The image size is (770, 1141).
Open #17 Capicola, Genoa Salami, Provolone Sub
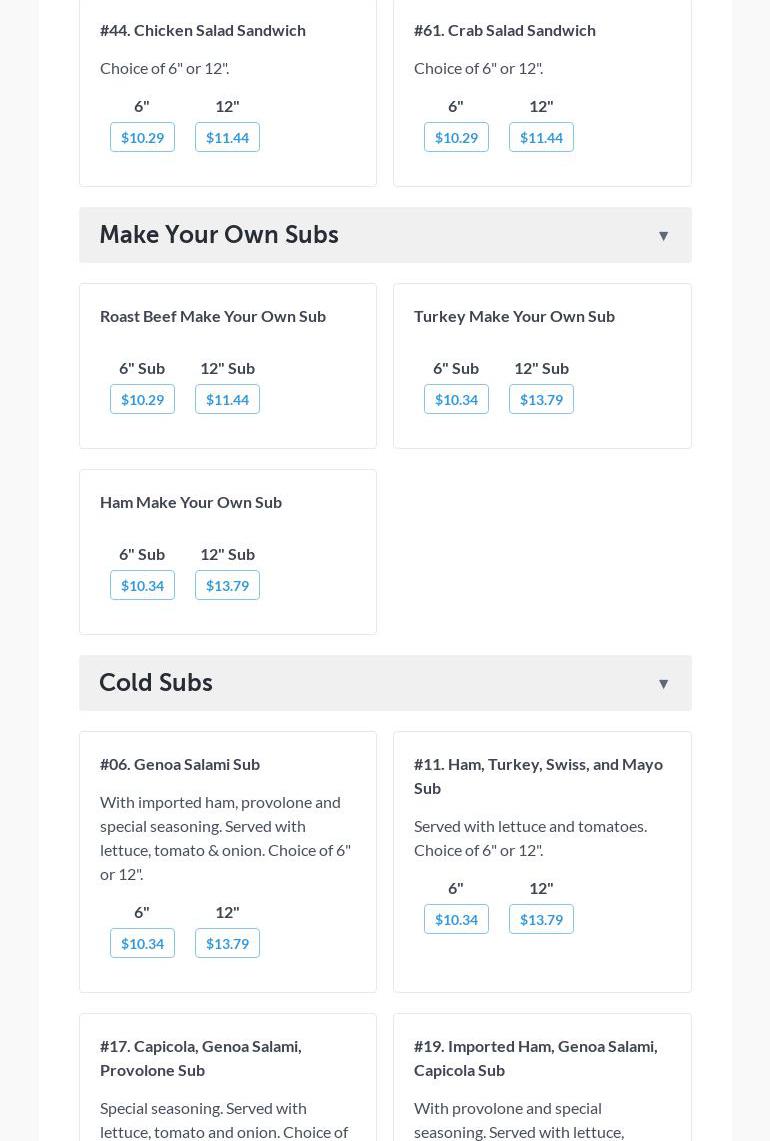point(201,1057)
